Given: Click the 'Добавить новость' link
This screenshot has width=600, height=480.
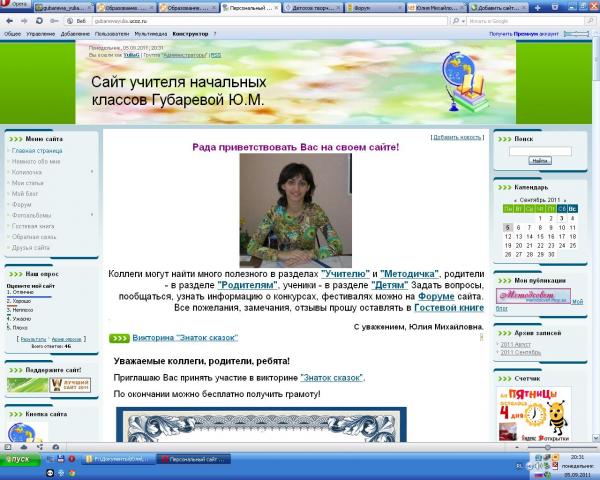Looking at the screenshot, I should point(457,137).
